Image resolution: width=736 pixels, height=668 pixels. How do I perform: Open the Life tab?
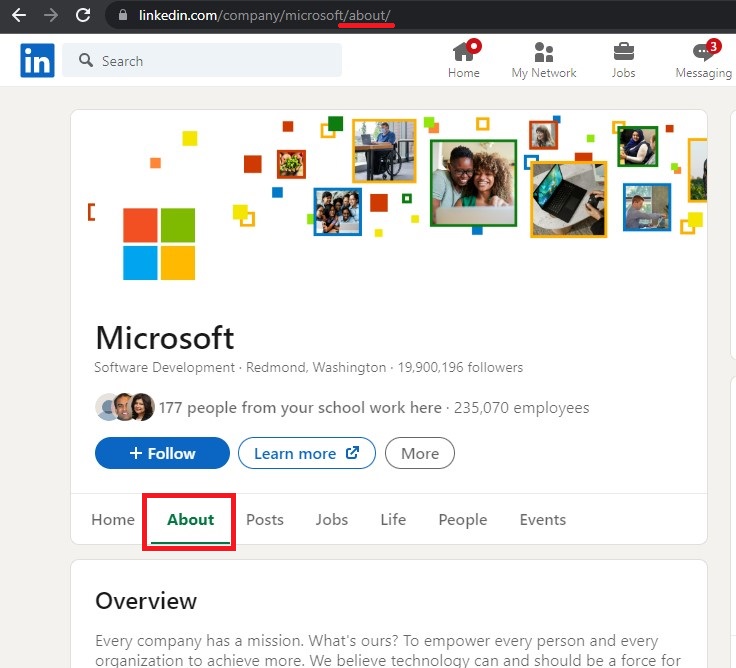click(x=393, y=519)
